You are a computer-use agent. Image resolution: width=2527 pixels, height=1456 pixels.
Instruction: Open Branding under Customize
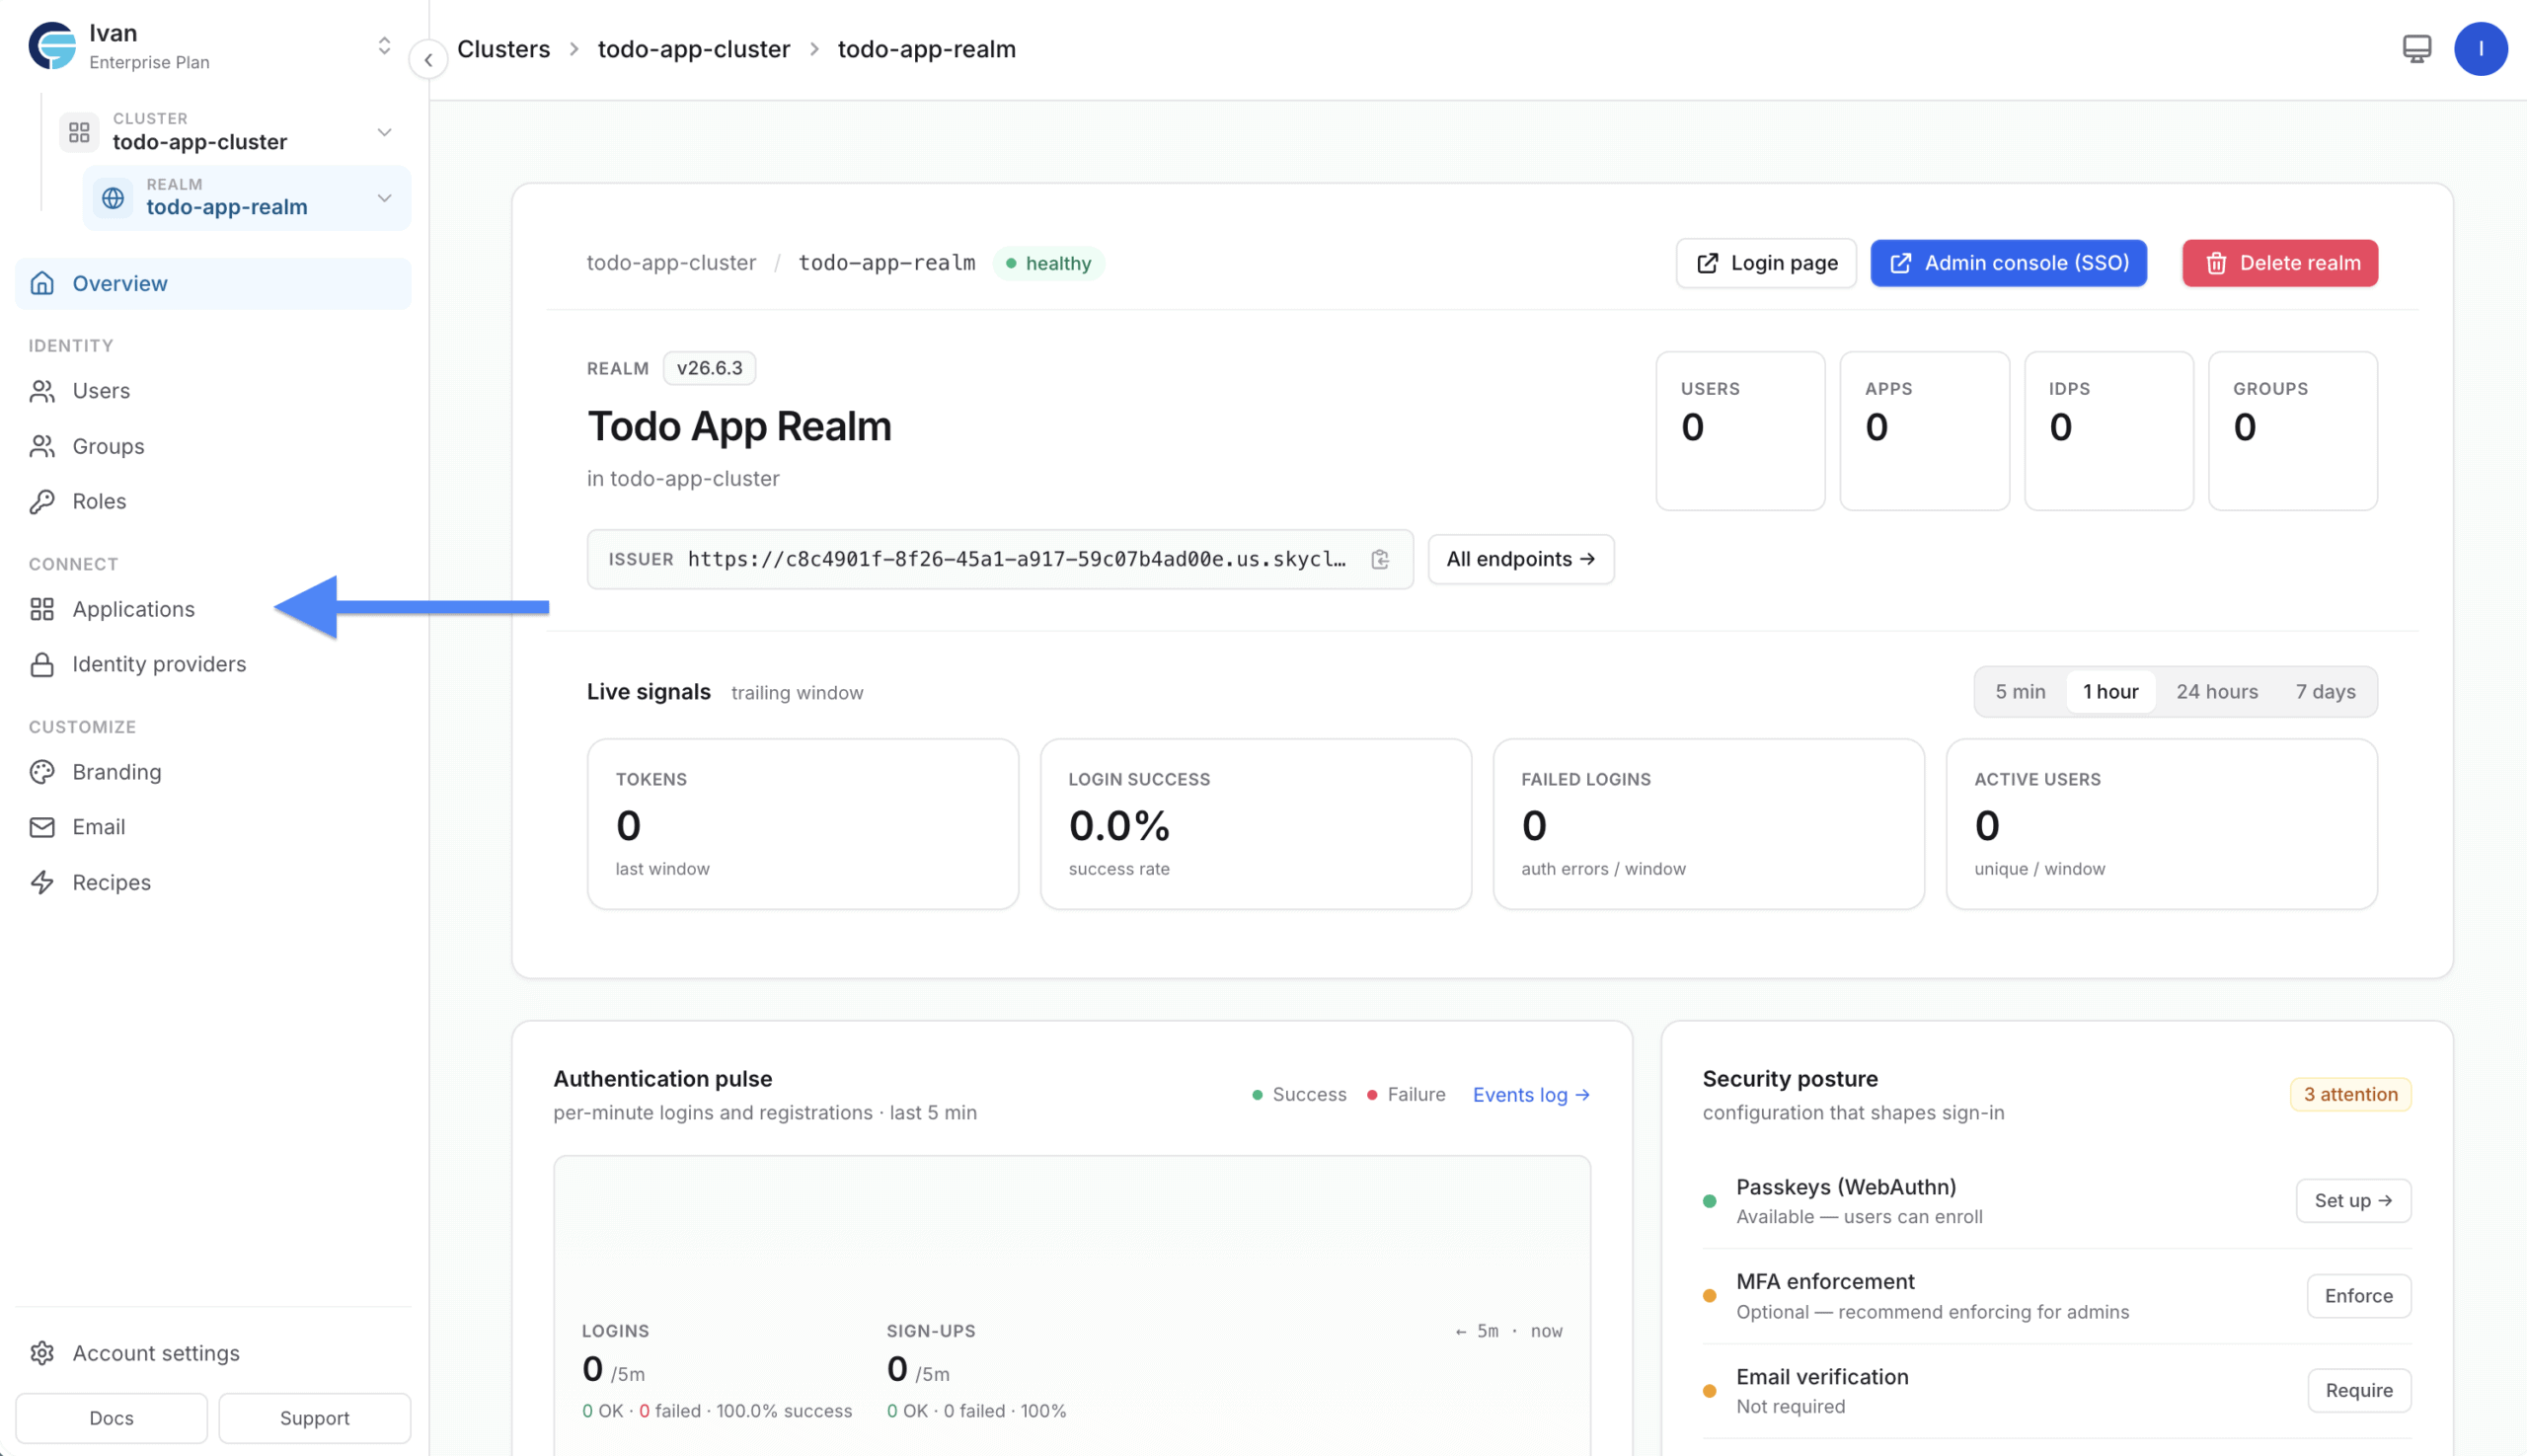click(x=213, y=772)
